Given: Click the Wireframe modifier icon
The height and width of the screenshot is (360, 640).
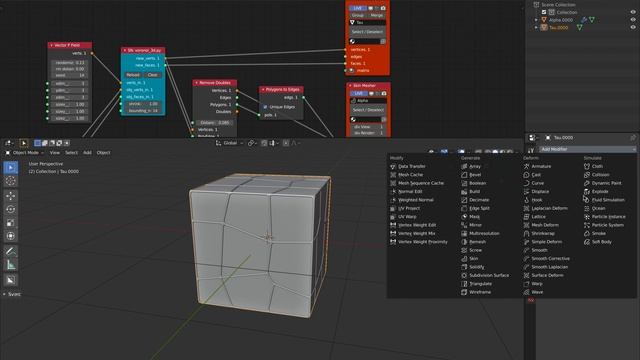Looking at the screenshot, I should (464, 292).
